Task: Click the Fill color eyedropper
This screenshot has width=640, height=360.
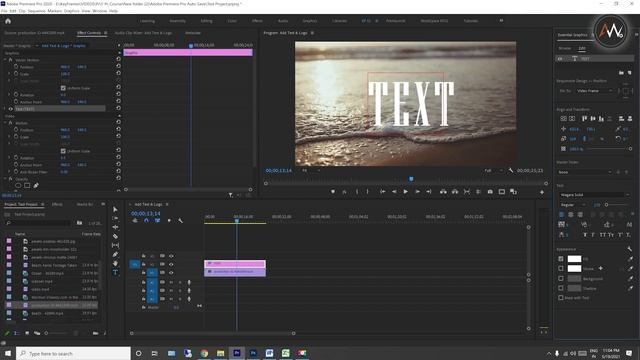Action: 630,259
